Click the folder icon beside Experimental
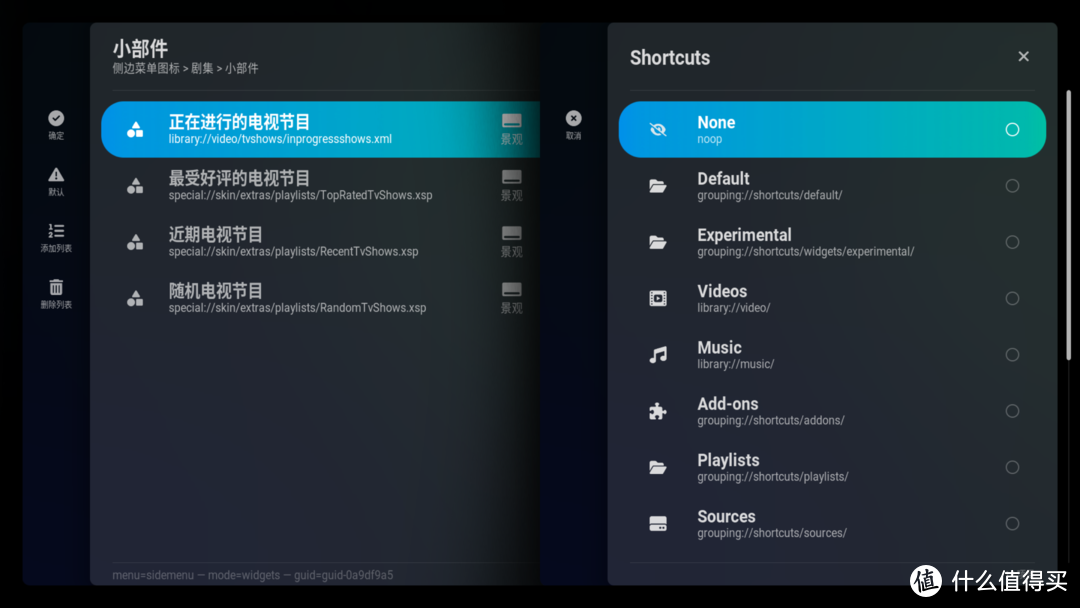 (658, 242)
